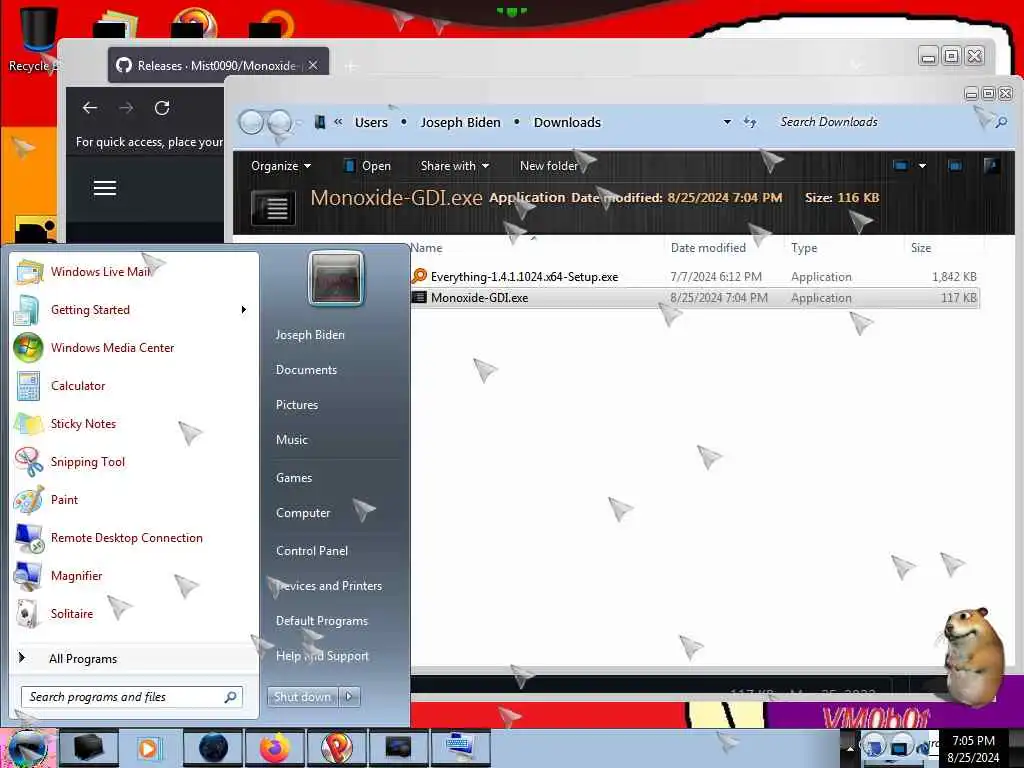1024x768 pixels.
Task: Open Music from Start menu
Action: pyautogui.click(x=292, y=440)
